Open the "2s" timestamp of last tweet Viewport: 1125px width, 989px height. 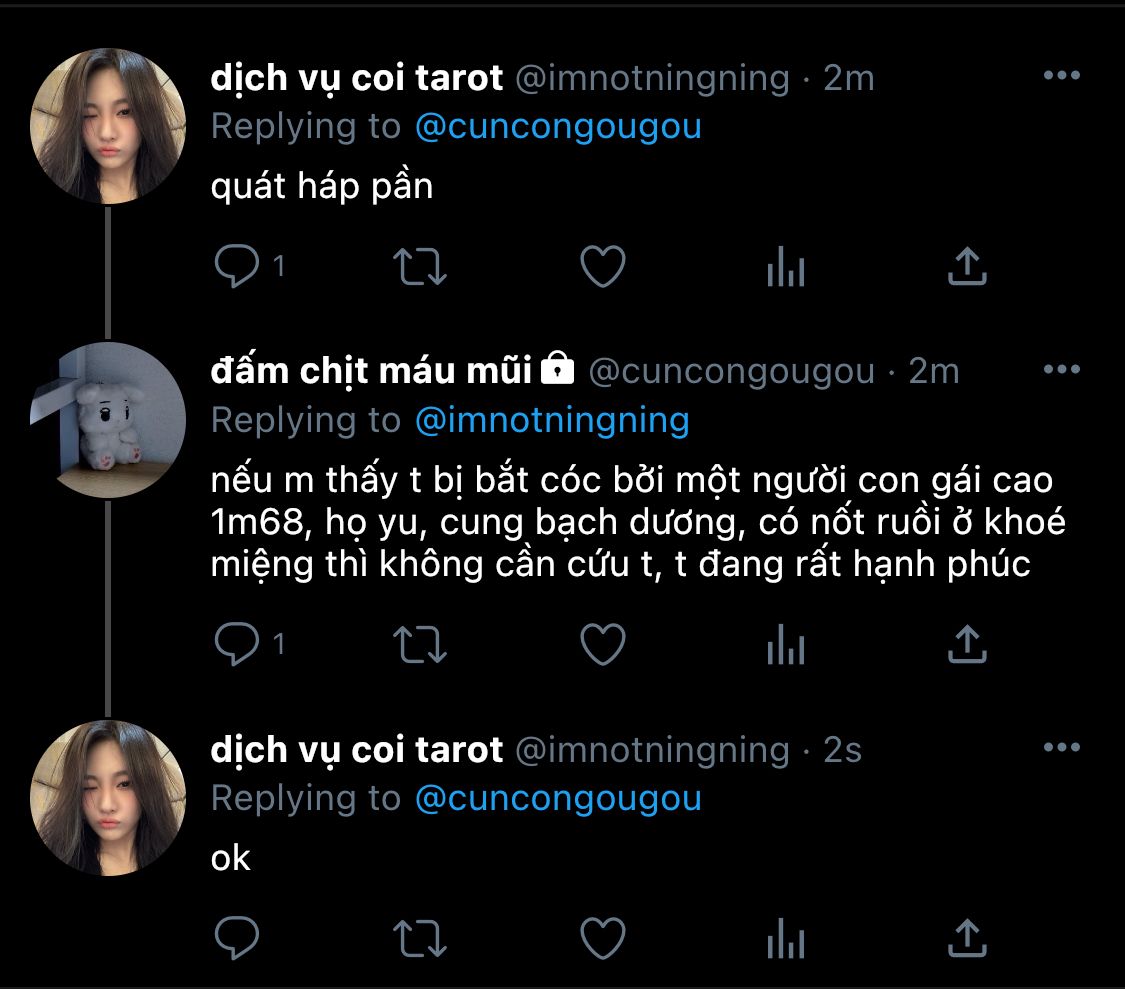click(x=842, y=750)
